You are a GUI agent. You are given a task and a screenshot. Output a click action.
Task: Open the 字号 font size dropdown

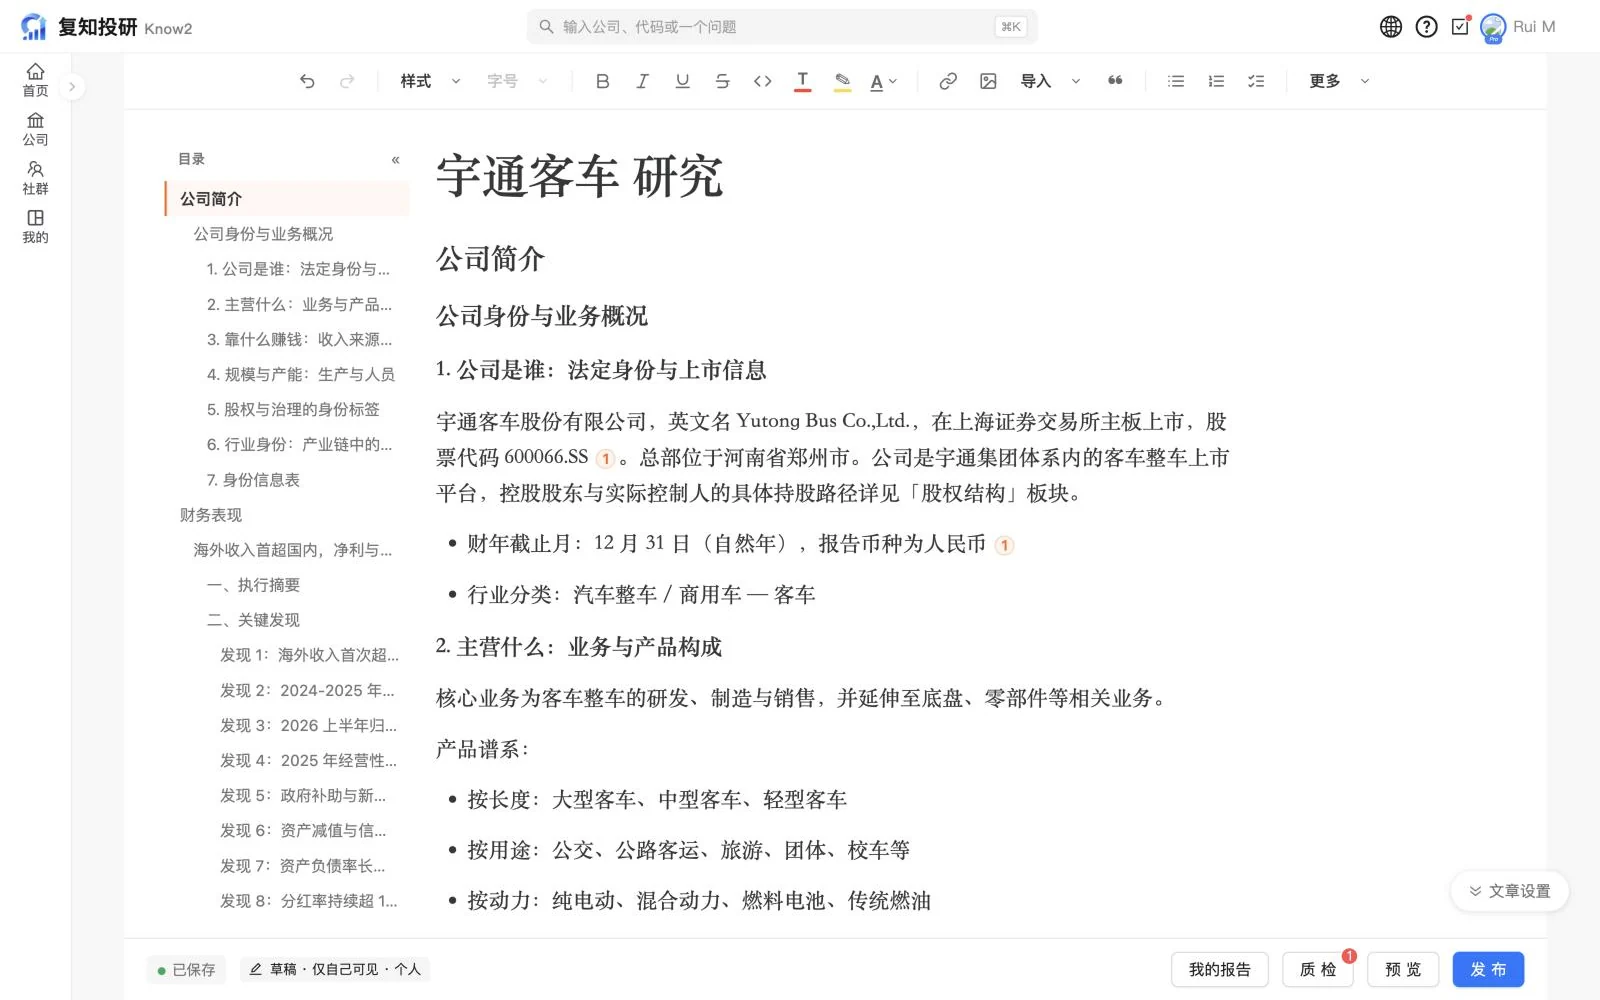[x=517, y=81]
